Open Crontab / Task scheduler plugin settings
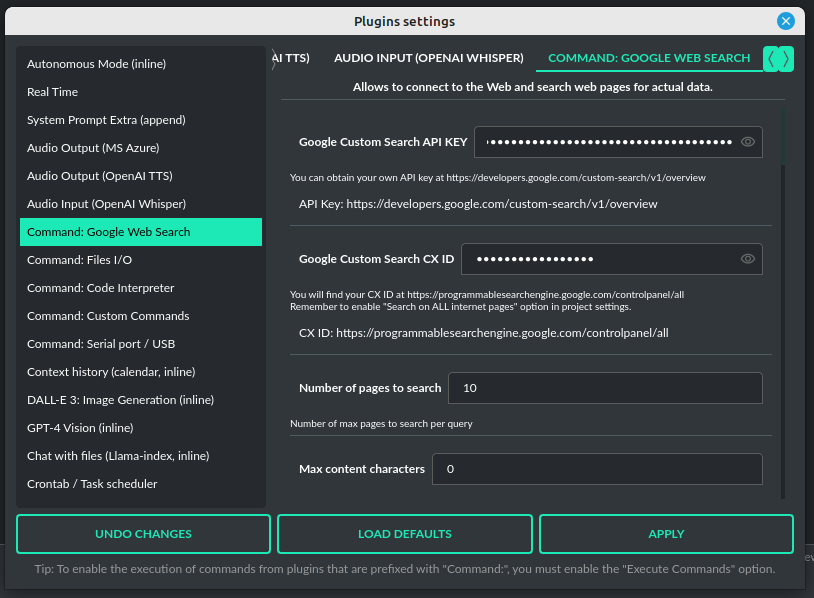 point(91,483)
